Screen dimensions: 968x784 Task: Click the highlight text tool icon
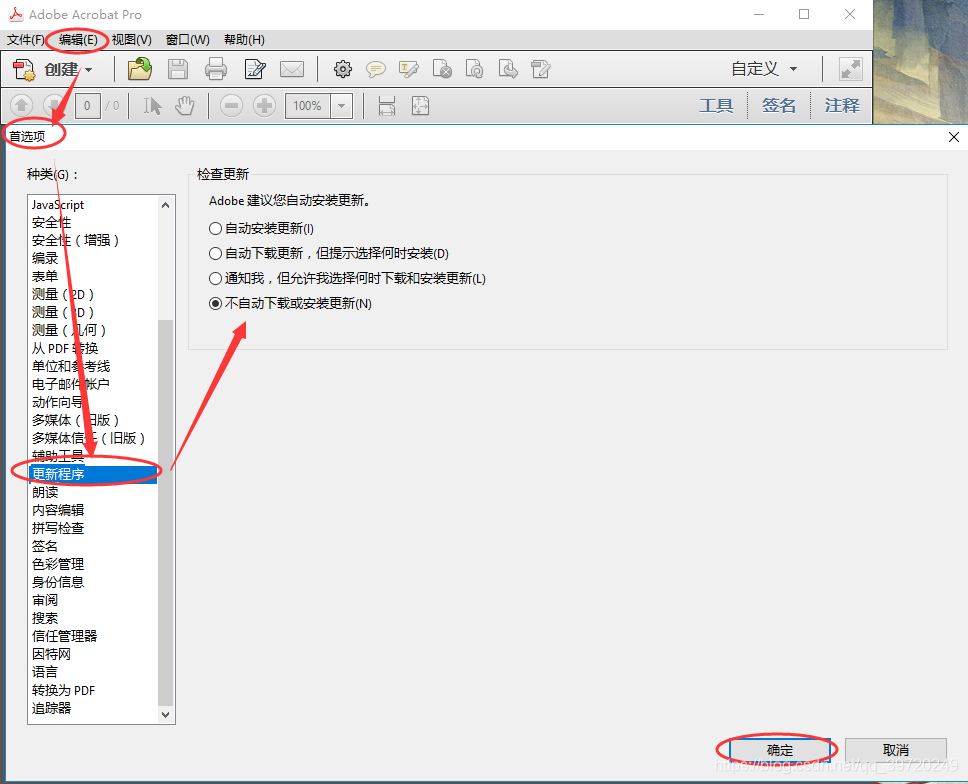[409, 69]
